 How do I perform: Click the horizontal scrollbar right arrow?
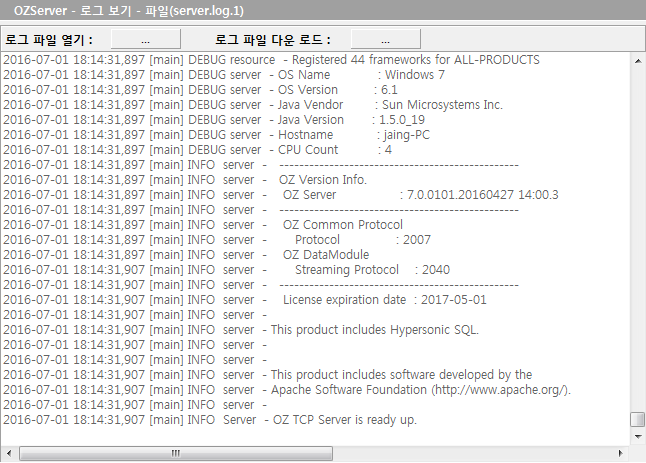621,453
